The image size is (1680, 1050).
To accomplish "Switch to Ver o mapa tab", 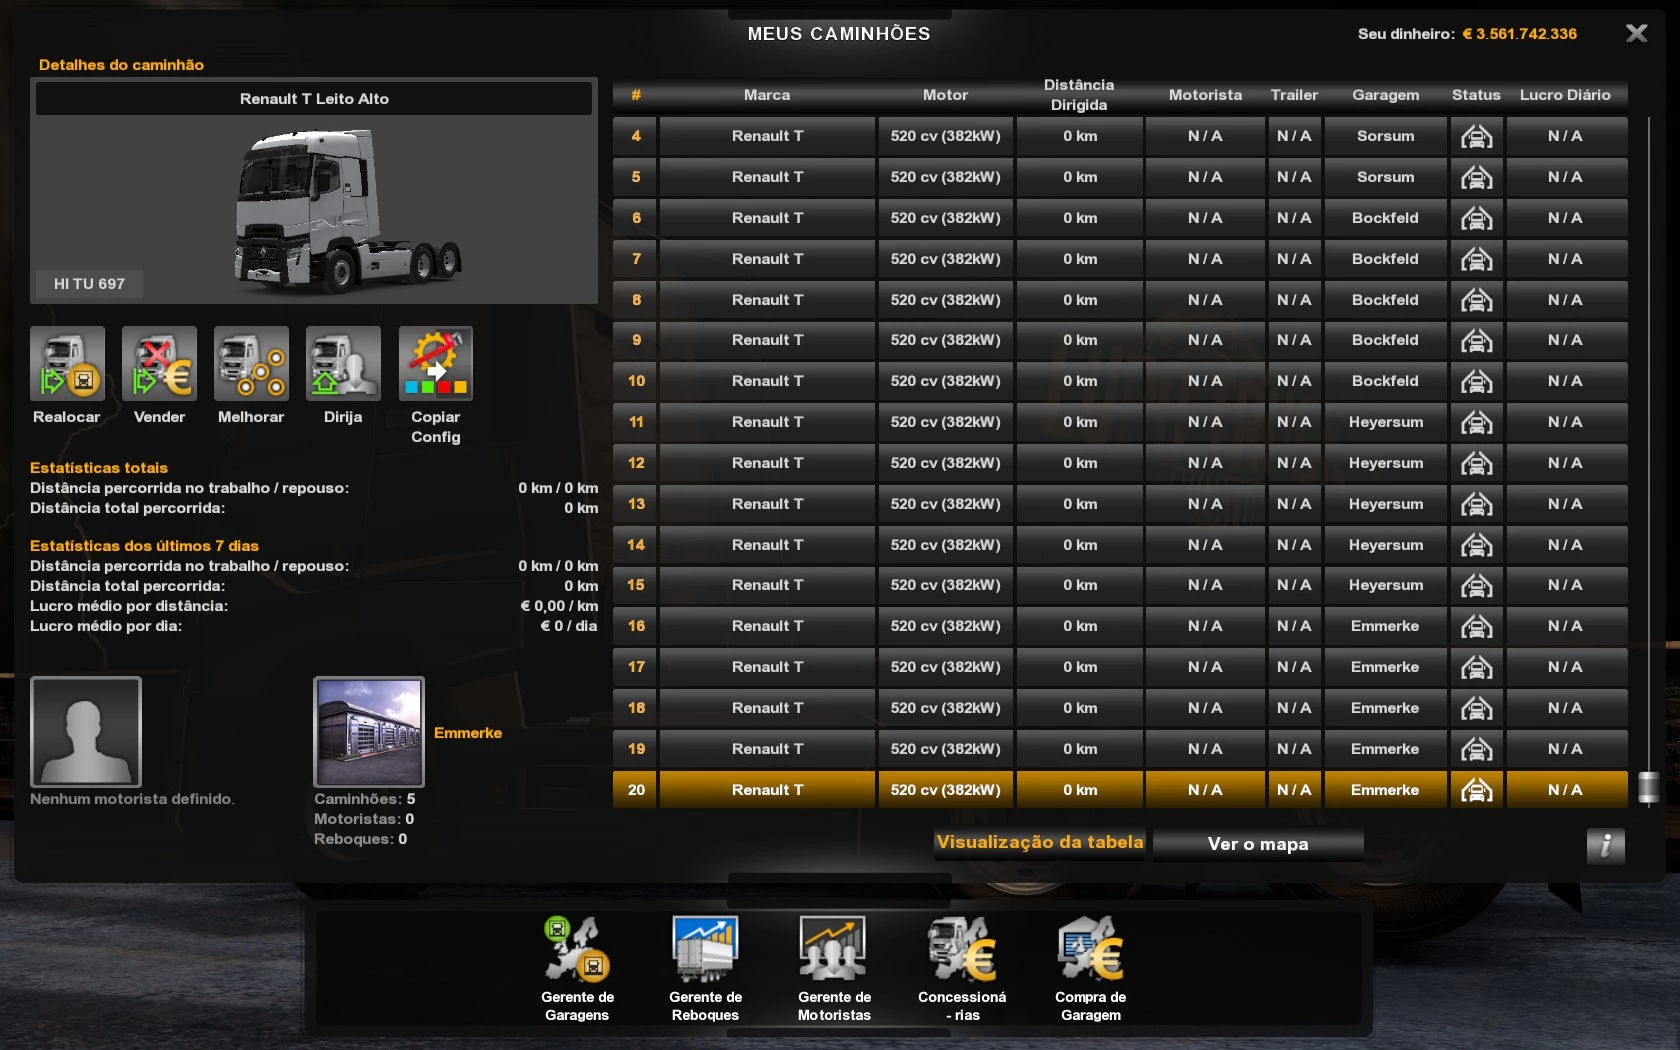I will click(1257, 844).
